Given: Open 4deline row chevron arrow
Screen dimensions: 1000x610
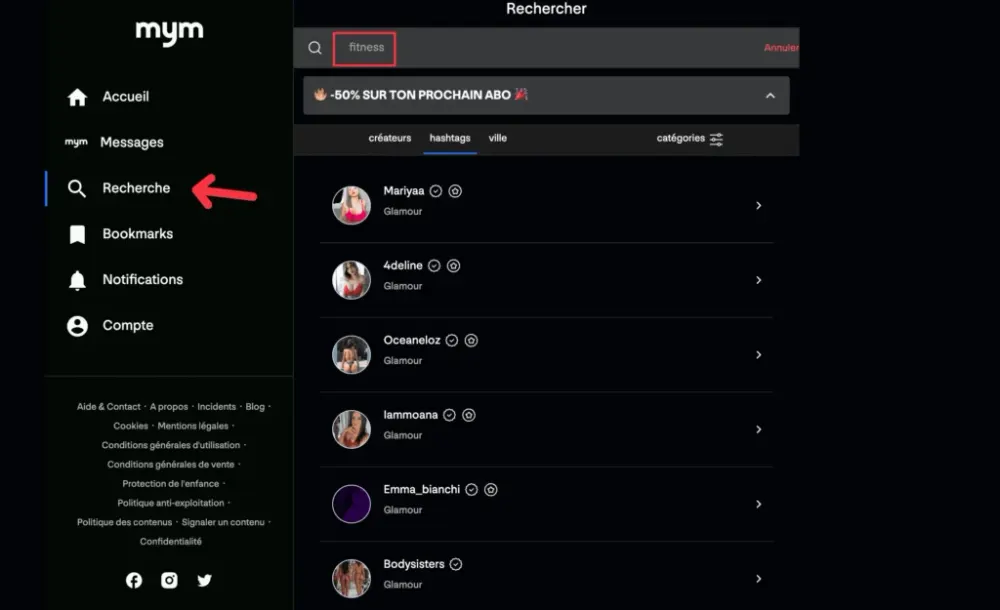Looking at the screenshot, I should pos(759,280).
